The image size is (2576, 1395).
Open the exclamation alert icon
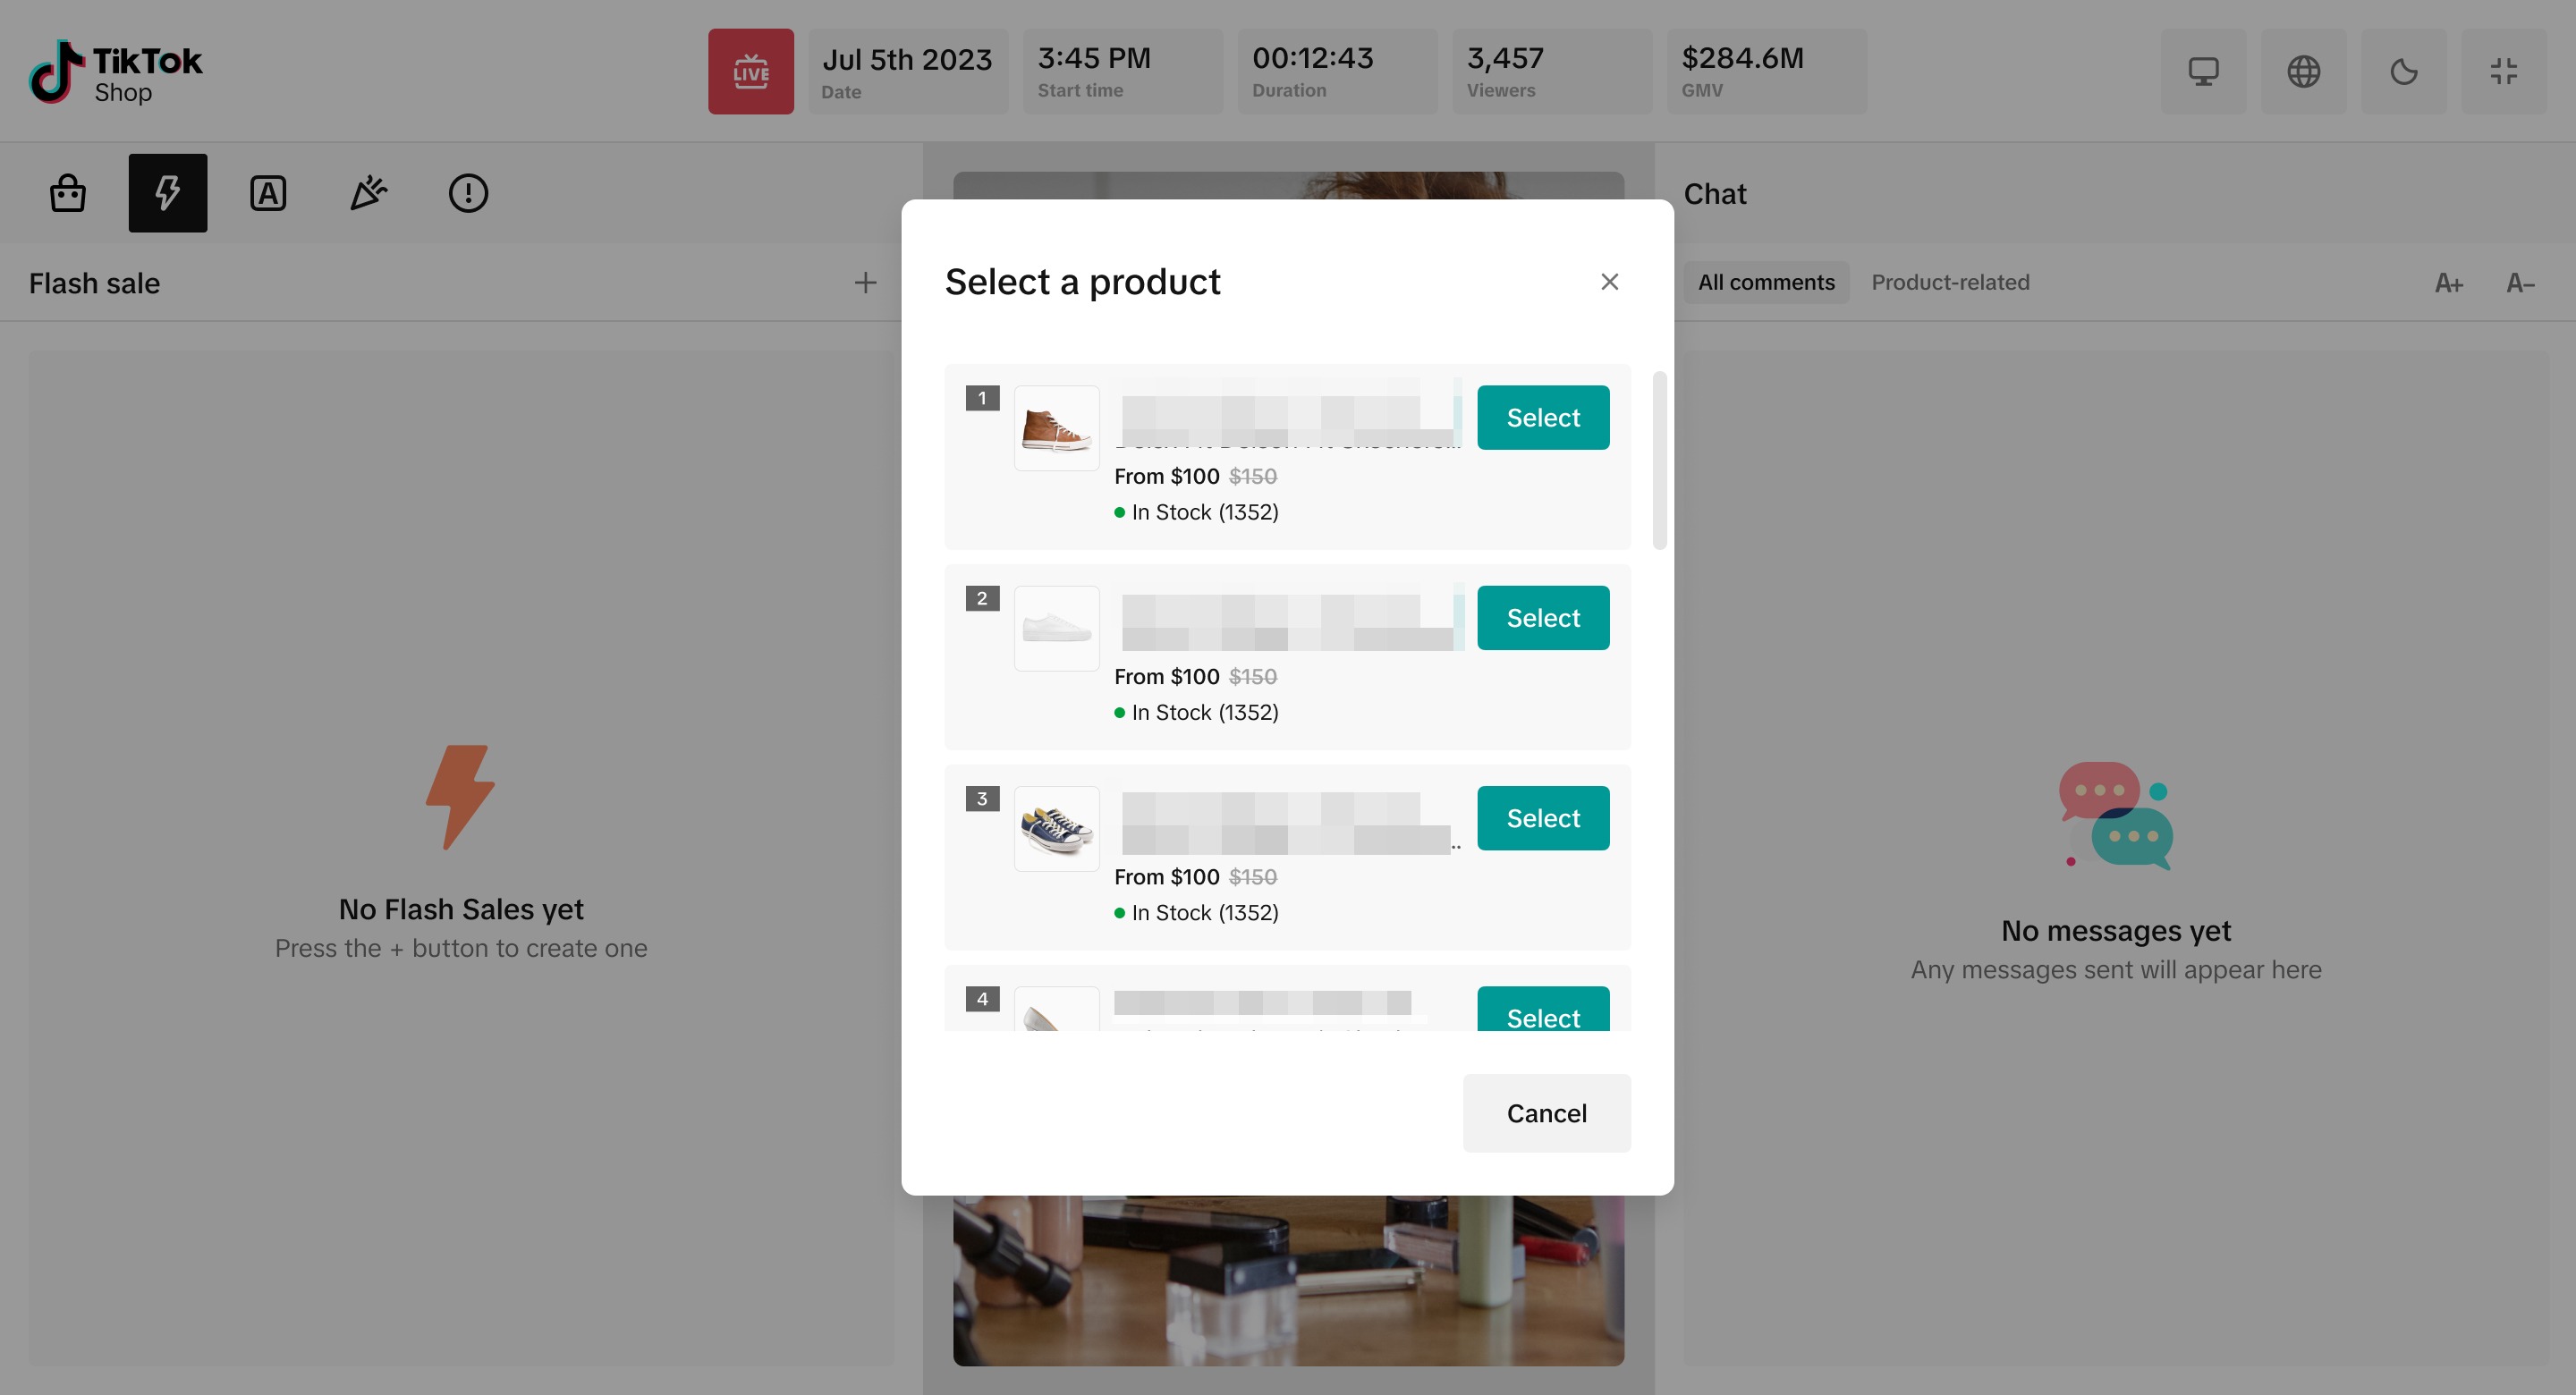click(x=468, y=193)
